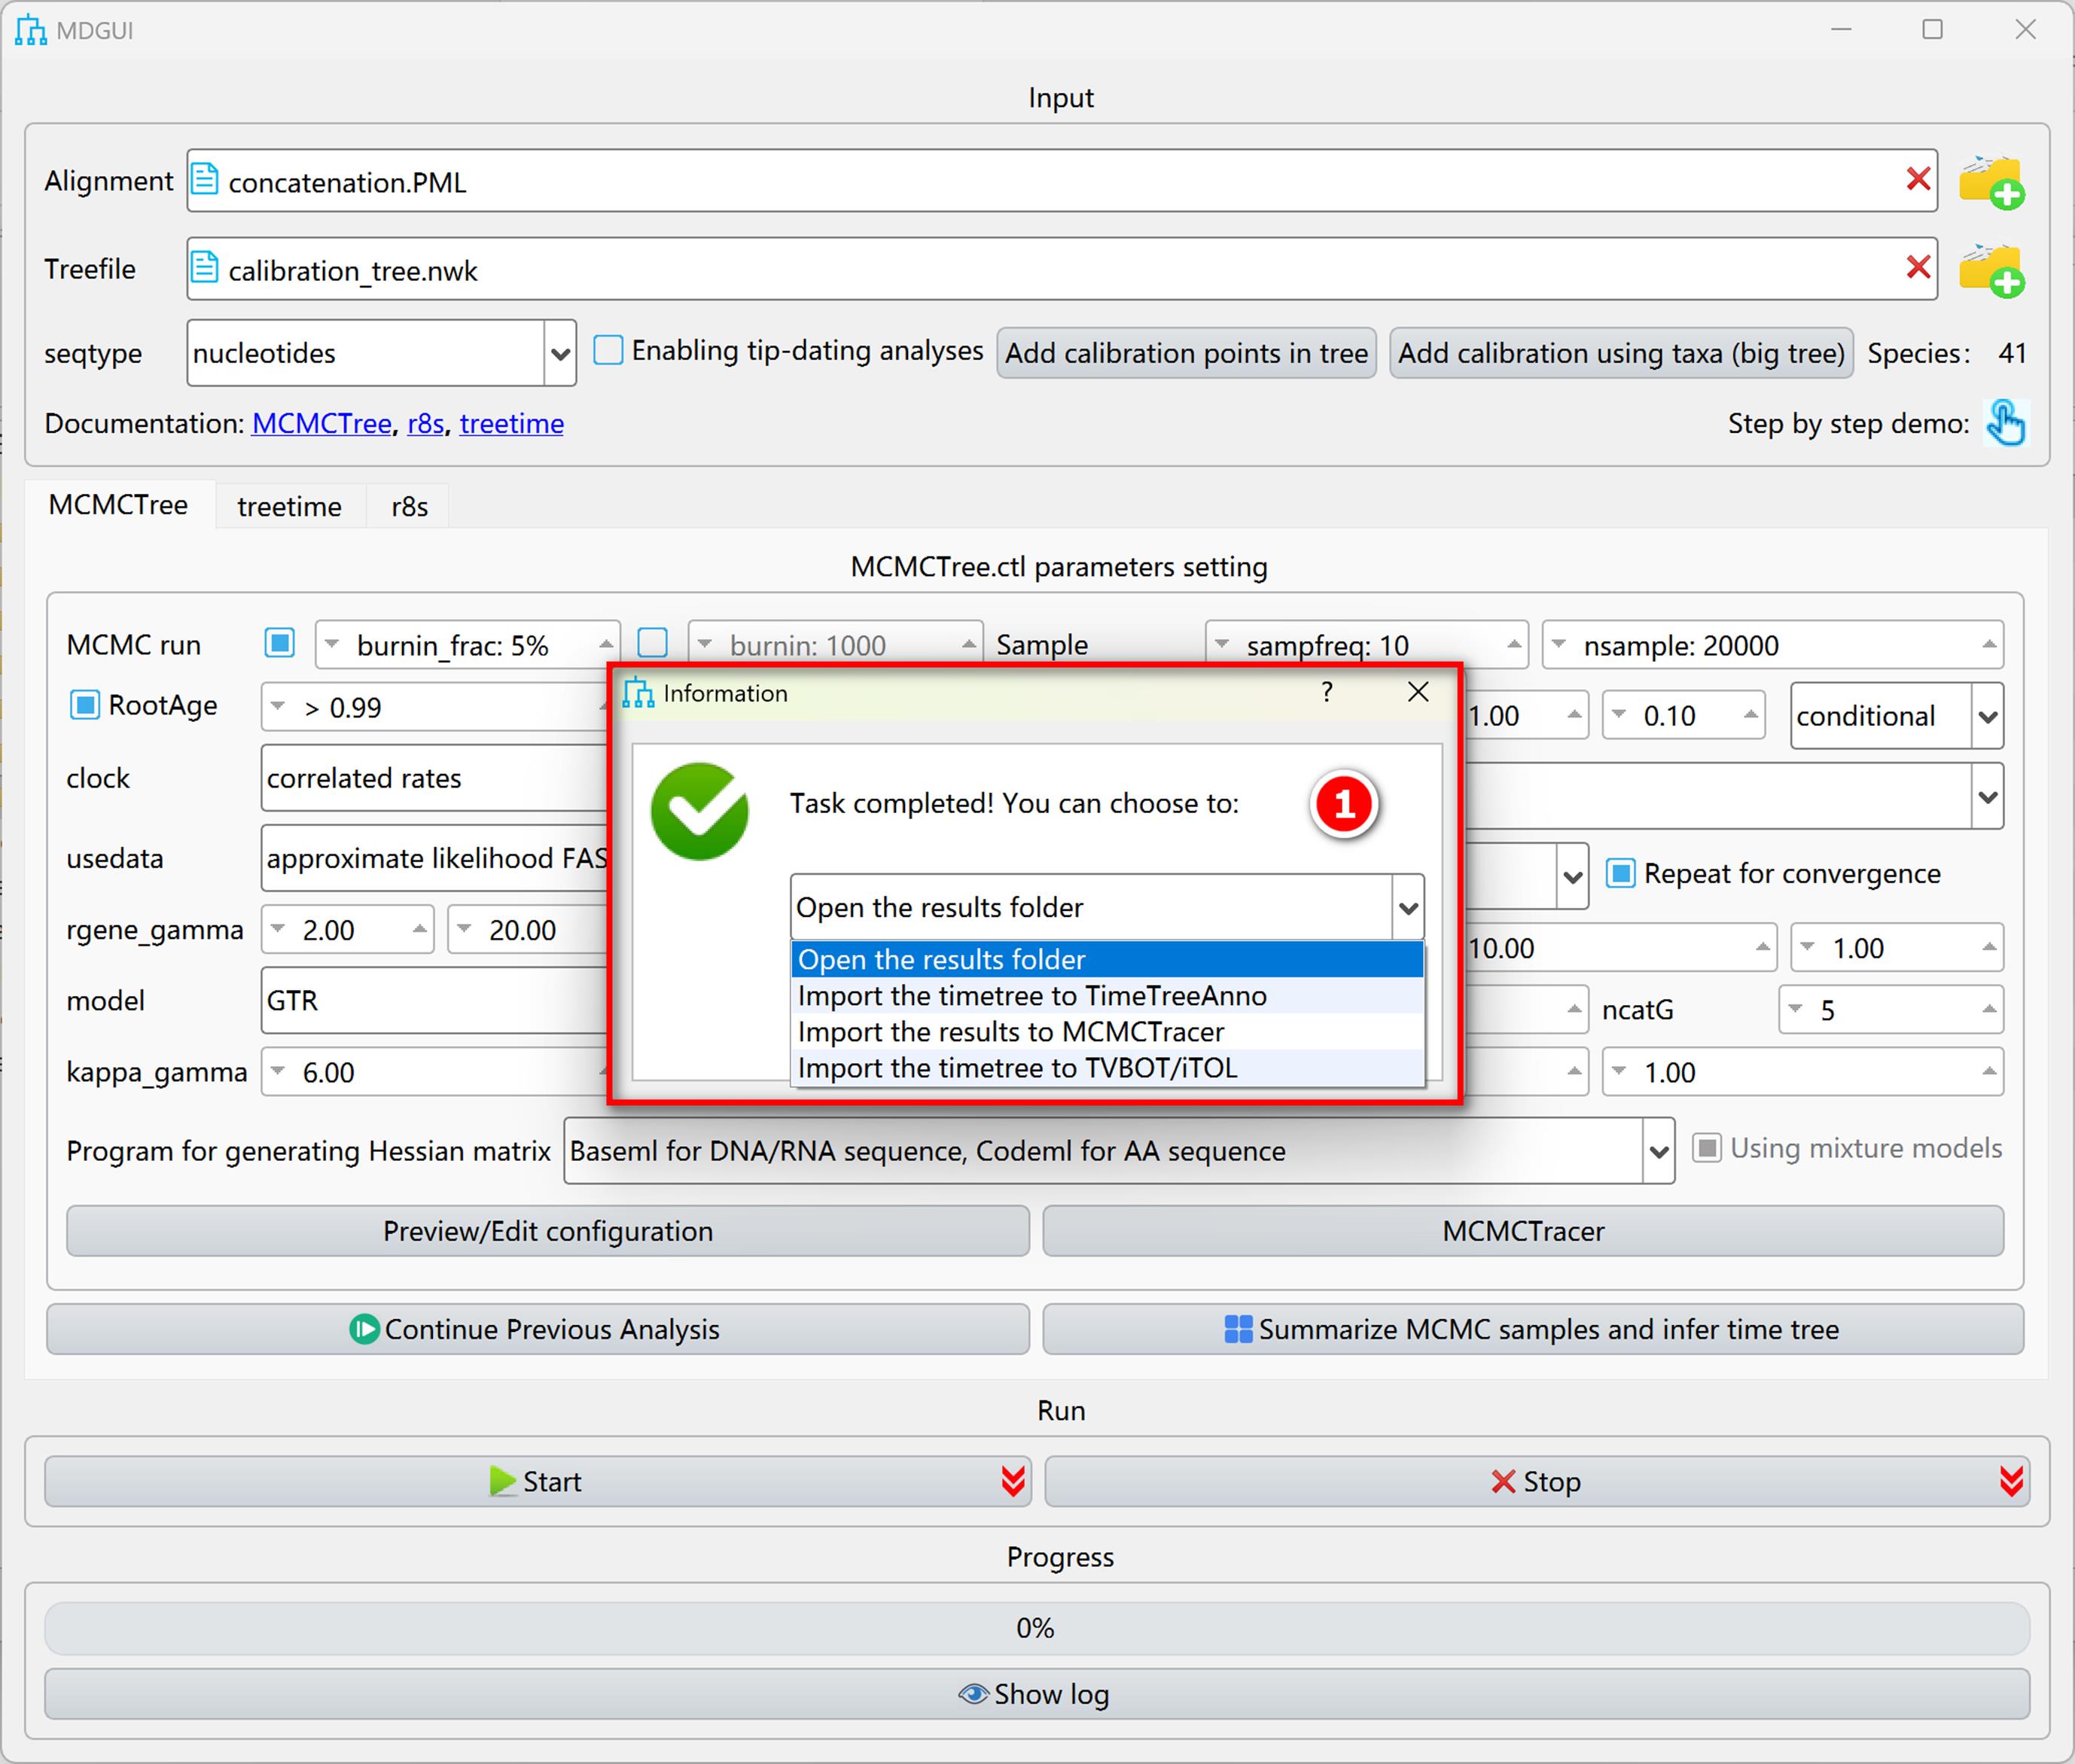Screen dimensions: 2075x1764
Task: Increase nsample value with up arrow
Action: (1989, 644)
